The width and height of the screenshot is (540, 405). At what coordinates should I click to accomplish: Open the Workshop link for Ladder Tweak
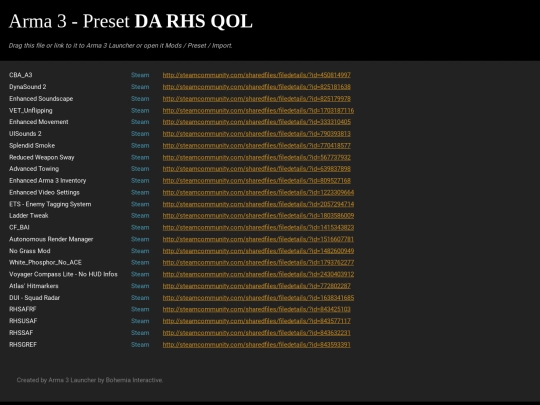point(258,216)
